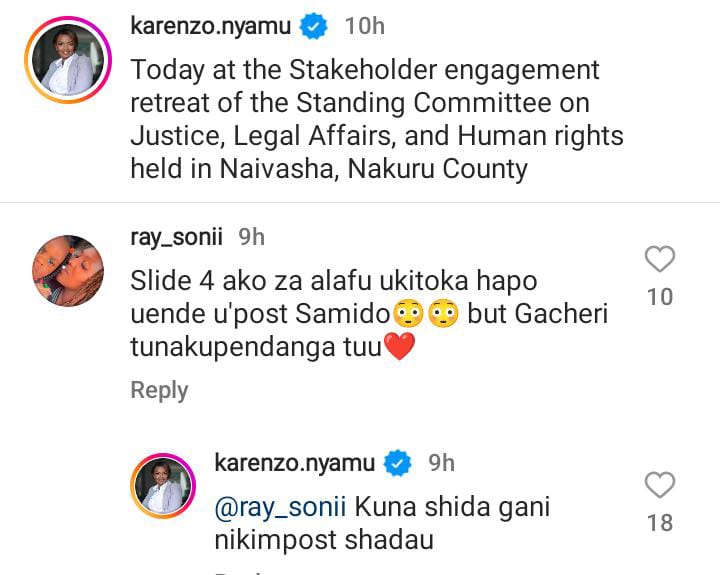Like ray_sonii's comment with heart icon

tap(660, 259)
